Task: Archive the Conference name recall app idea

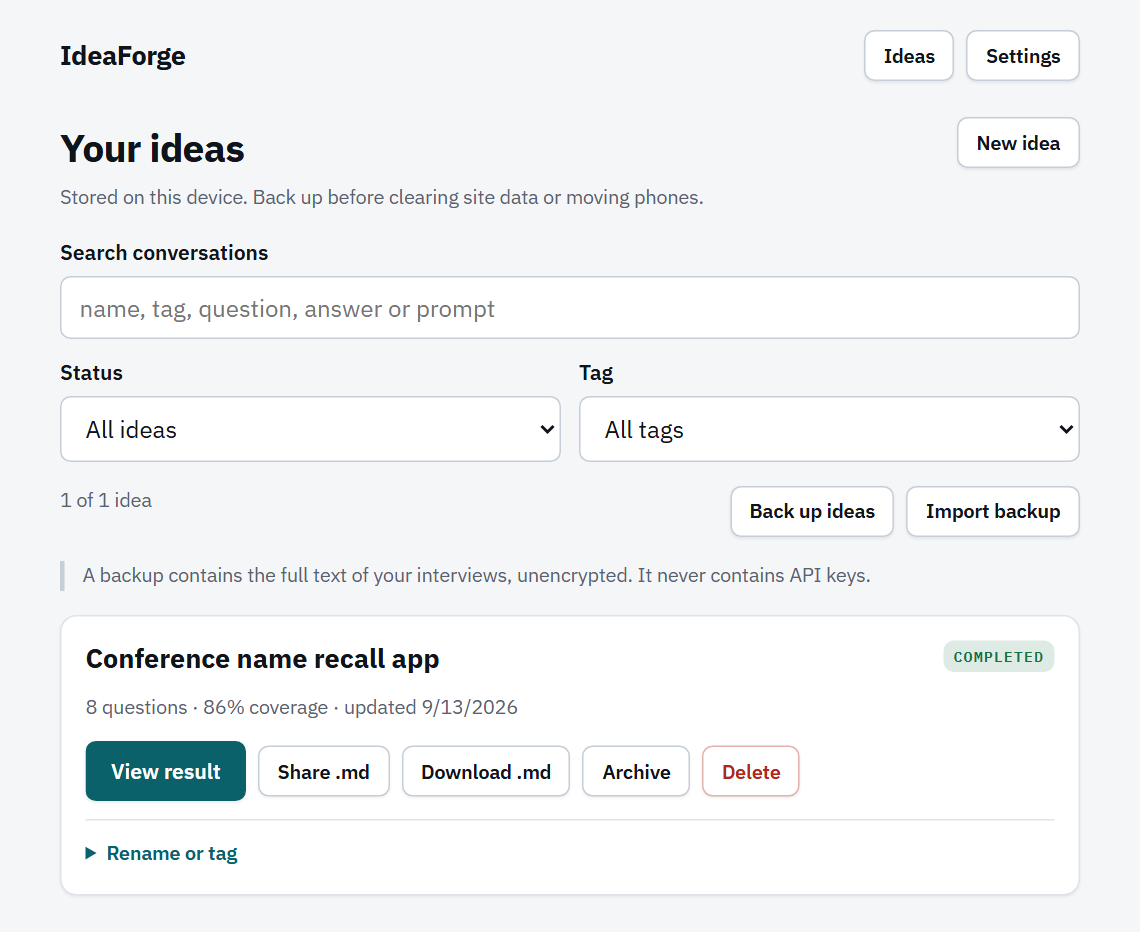Action: (x=636, y=771)
